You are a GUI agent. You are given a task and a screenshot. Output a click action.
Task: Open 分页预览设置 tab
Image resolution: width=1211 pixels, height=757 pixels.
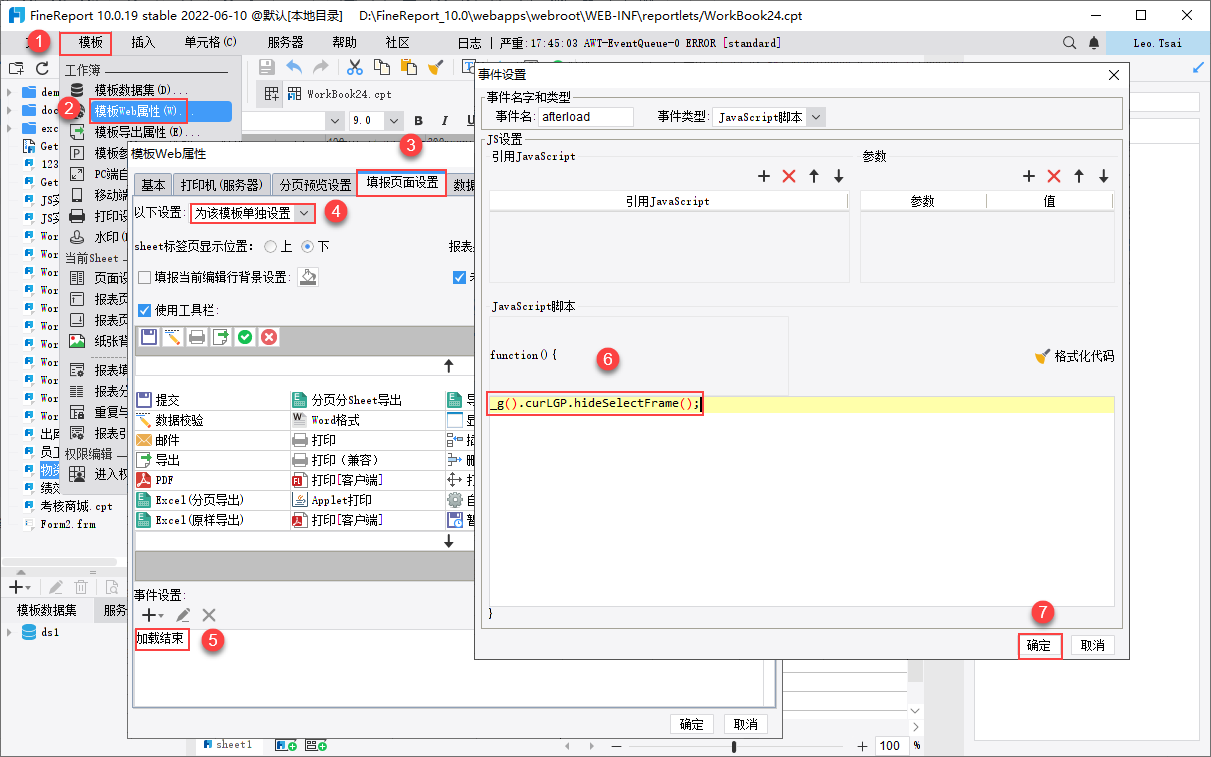coord(314,185)
